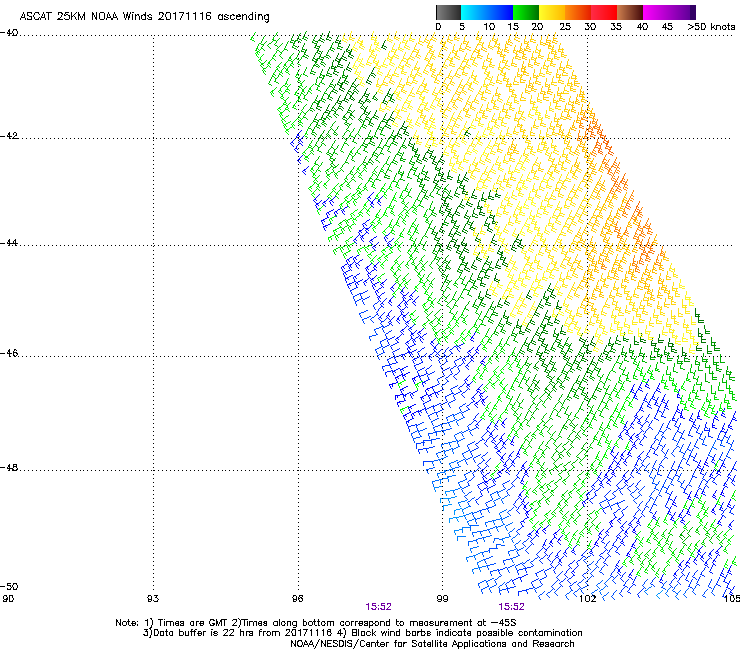Screen dimensions: 740x650
Task: Click the green 15-20 knots legend segment
Action: coord(526,12)
